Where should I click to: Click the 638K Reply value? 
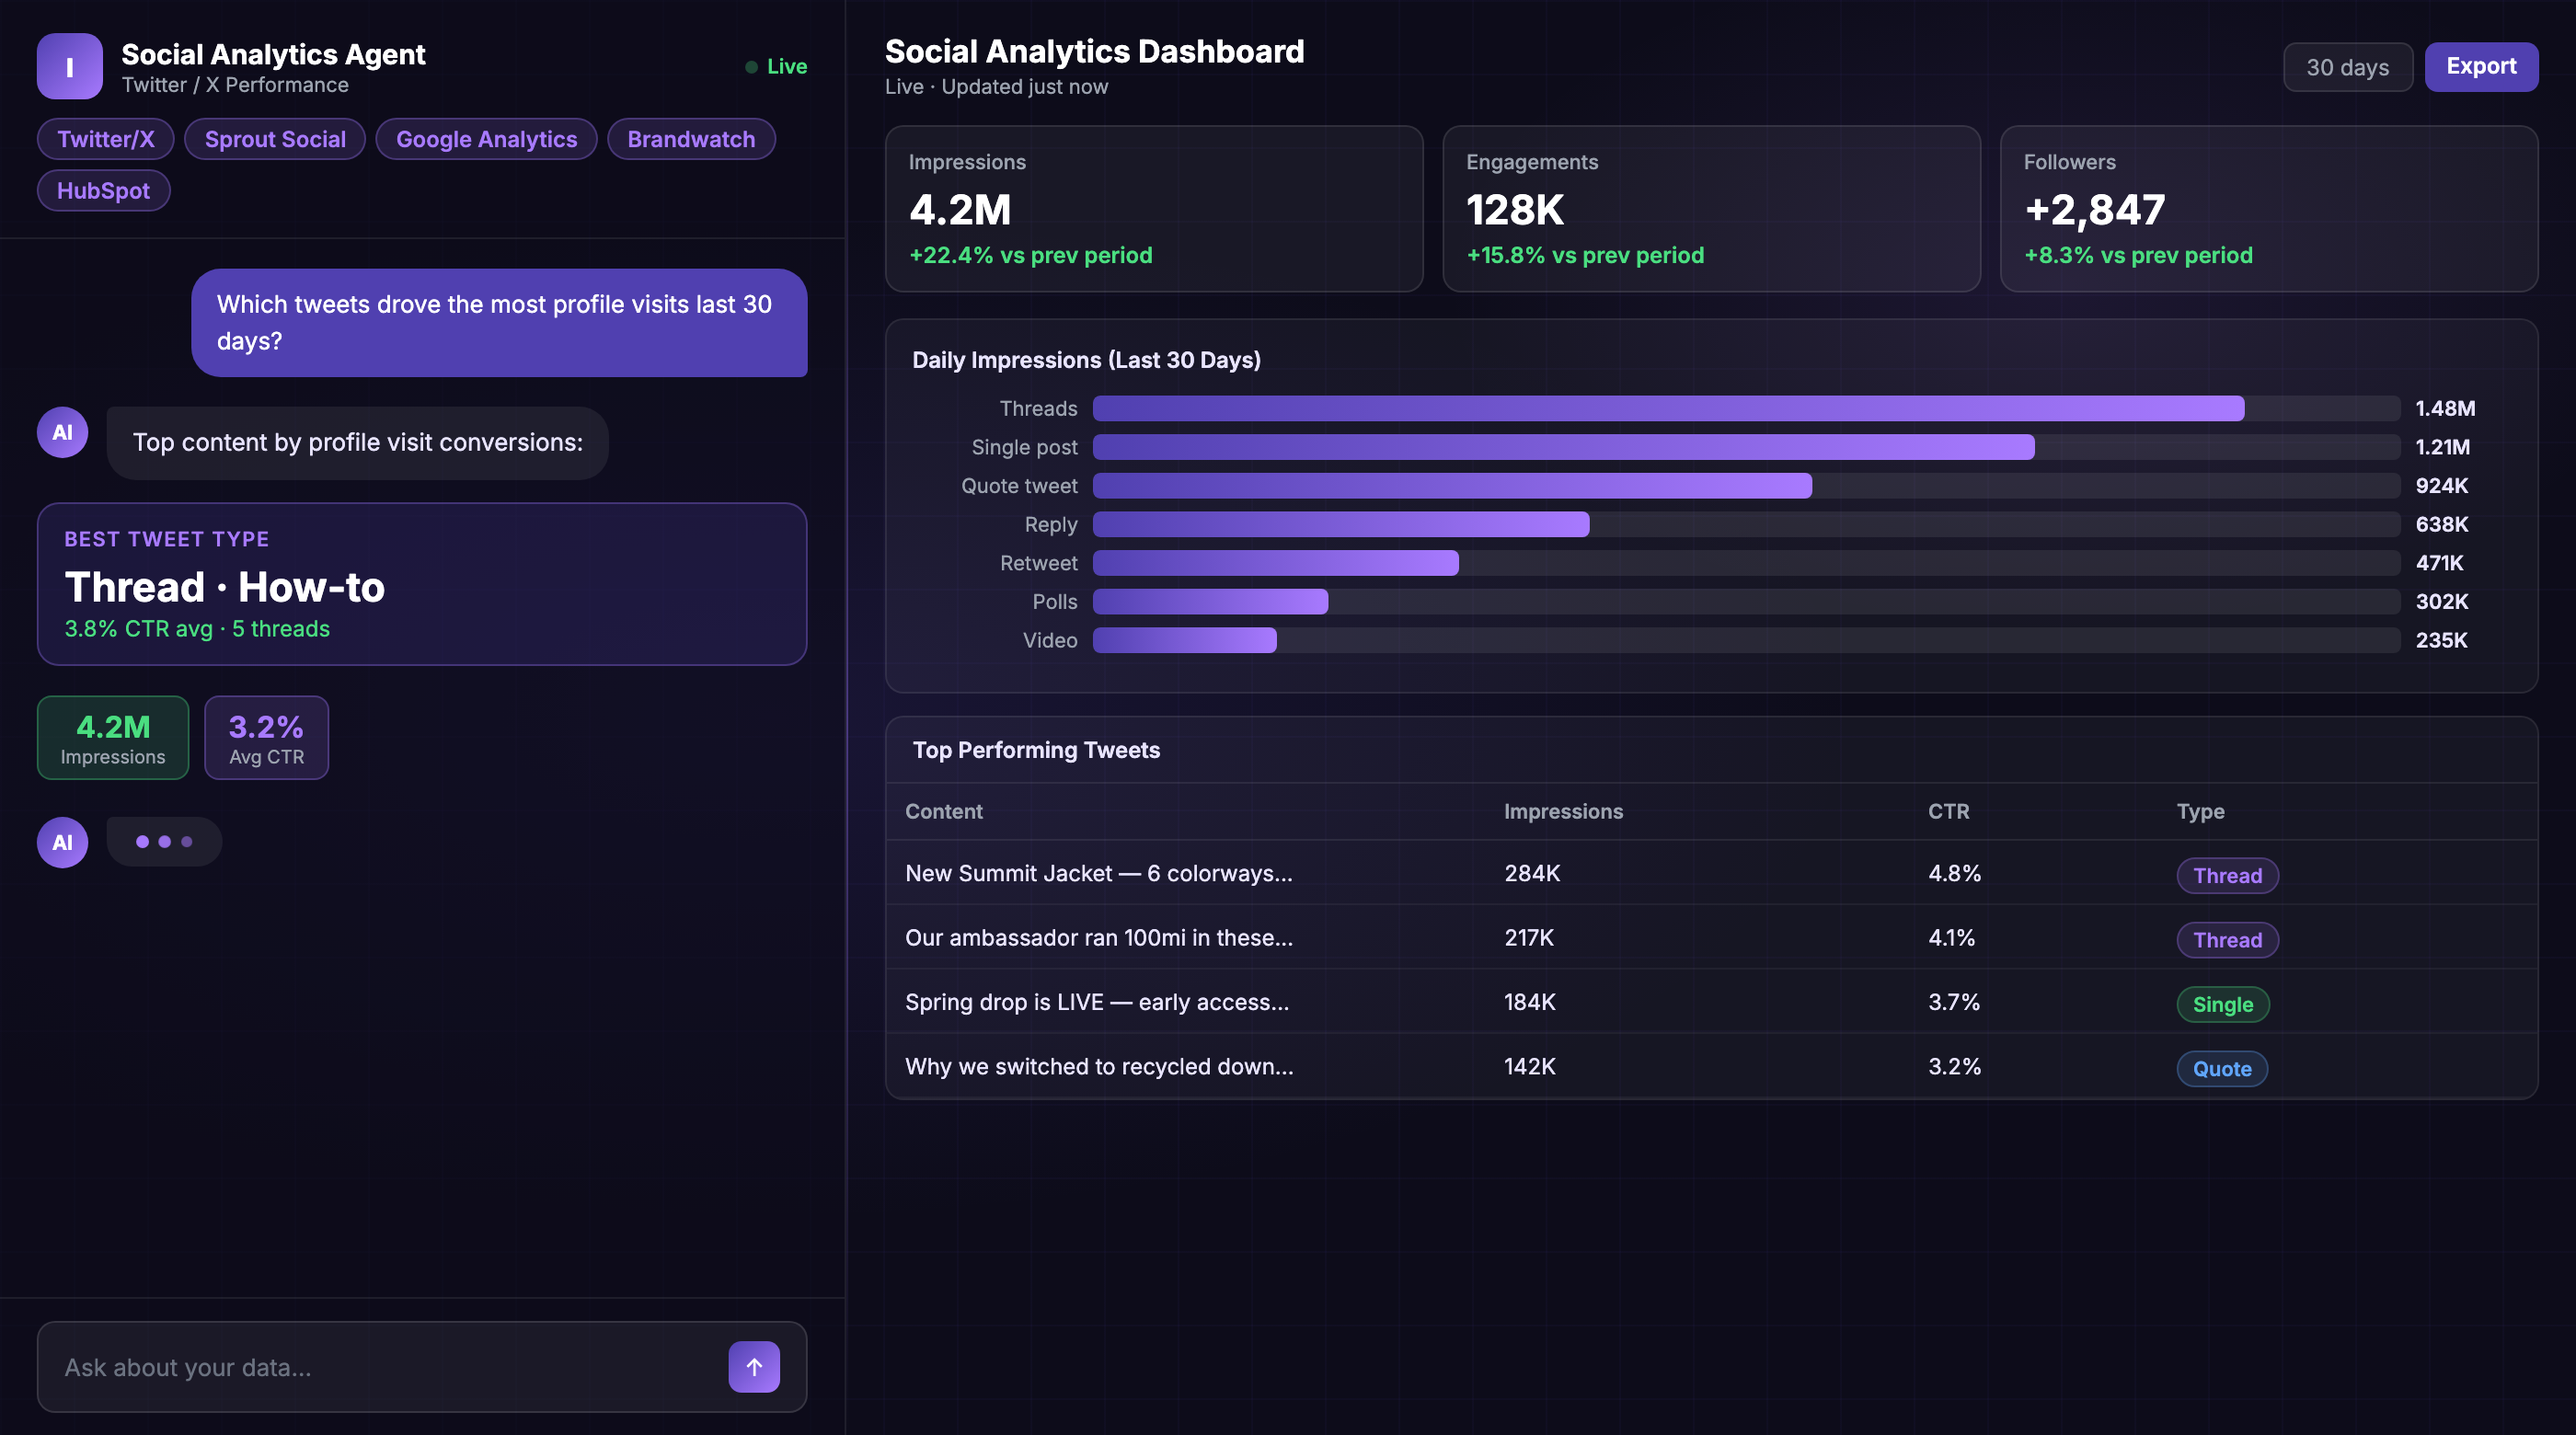[x=2441, y=524]
